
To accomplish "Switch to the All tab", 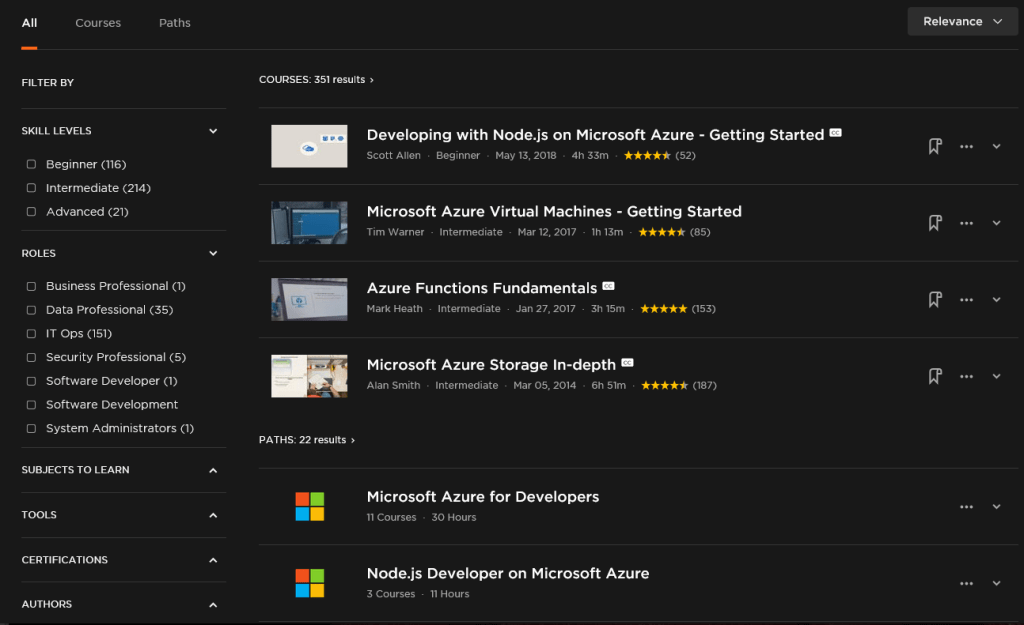I will click(29, 23).
